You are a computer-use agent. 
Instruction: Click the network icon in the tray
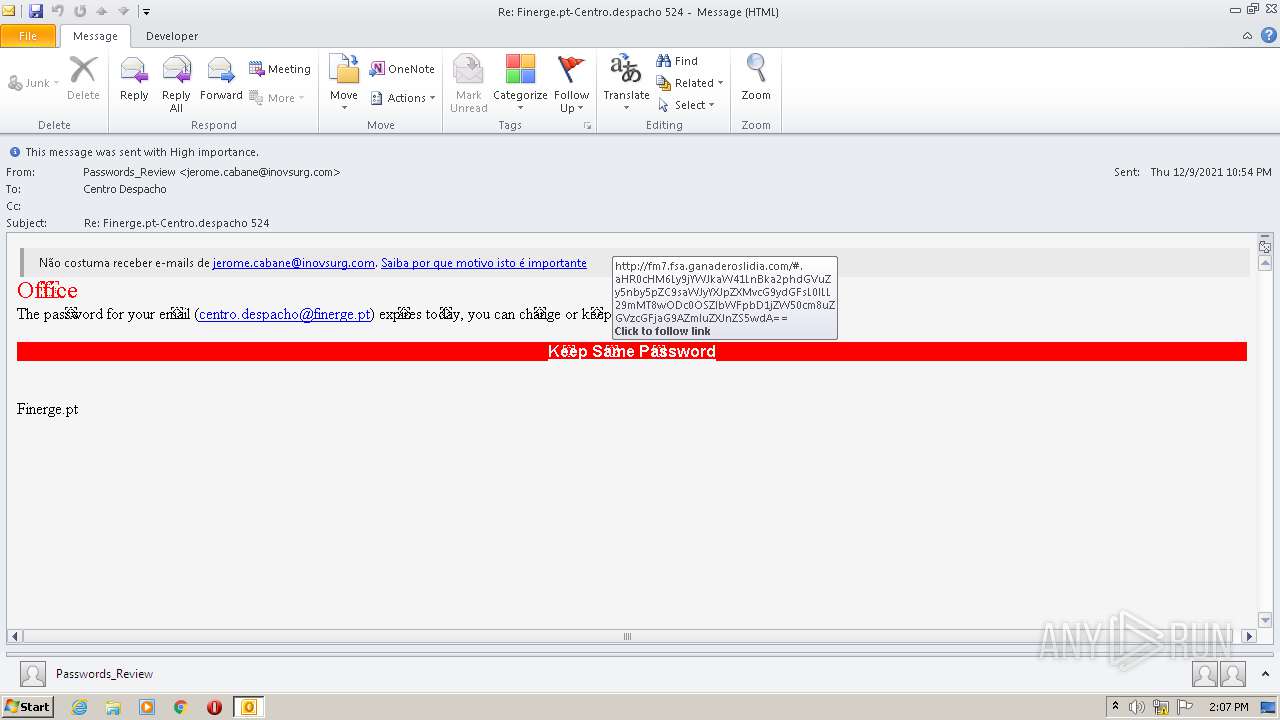tap(1161, 707)
